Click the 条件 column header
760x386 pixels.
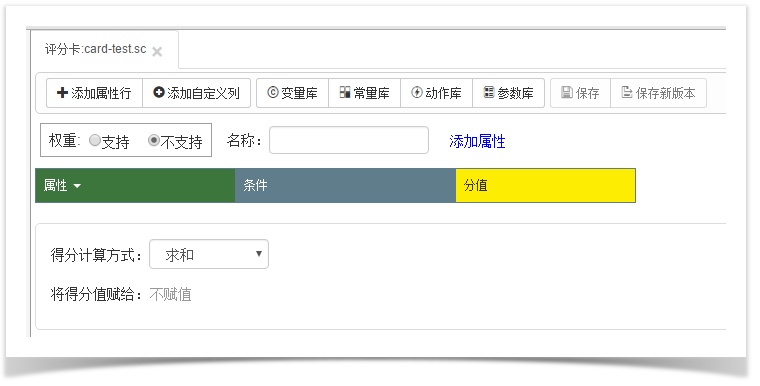(345, 185)
